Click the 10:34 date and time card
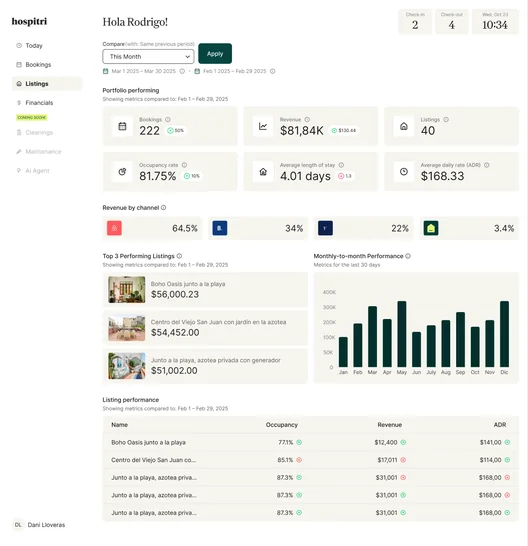The height and width of the screenshot is (546, 528). [x=495, y=22]
